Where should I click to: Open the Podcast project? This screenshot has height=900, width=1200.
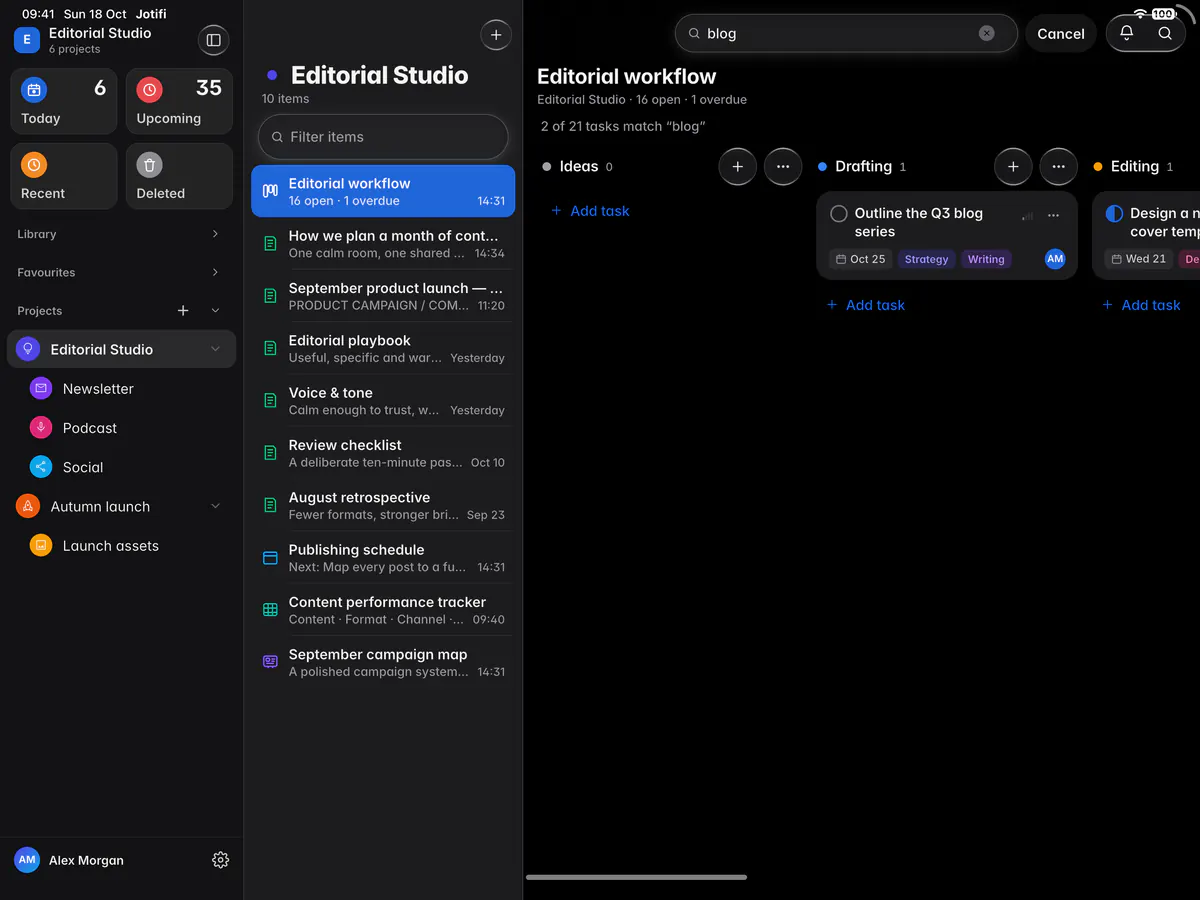pos(122,428)
